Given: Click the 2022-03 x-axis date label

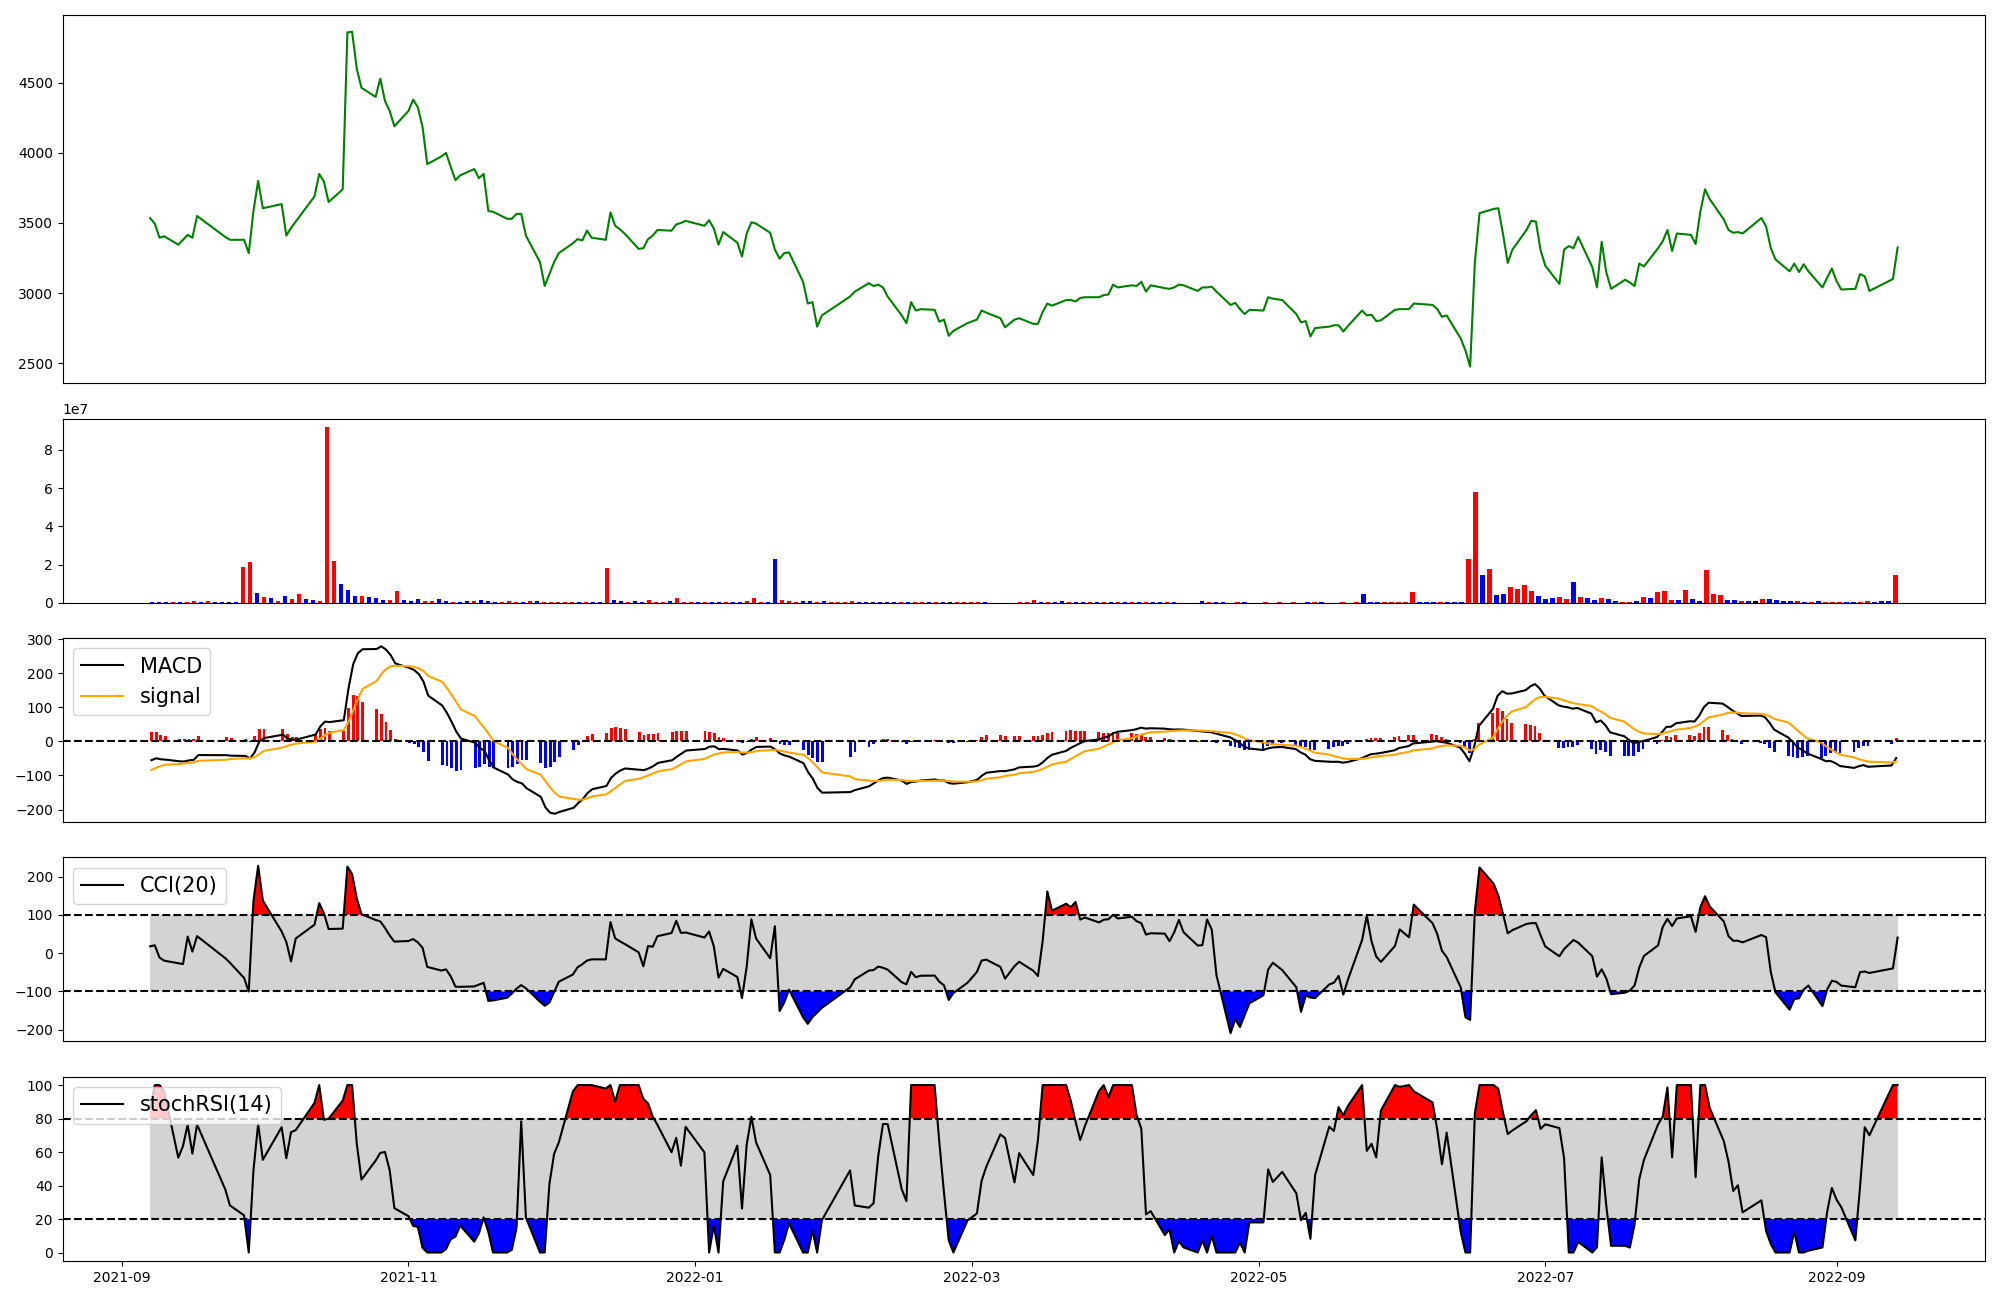Looking at the screenshot, I should coord(972,1277).
